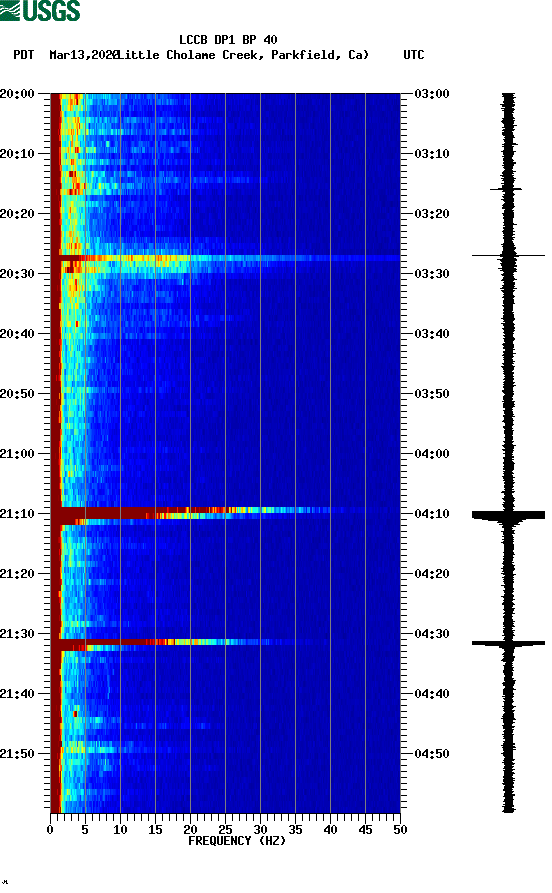
Task: Click the '21:00' PDT time label
Action: (x=17, y=454)
